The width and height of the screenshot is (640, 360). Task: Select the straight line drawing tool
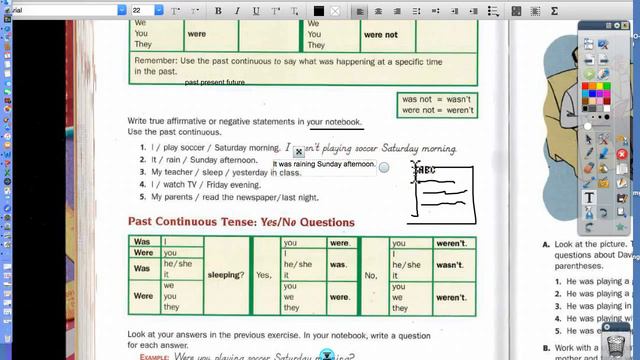(x=589, y=183)
